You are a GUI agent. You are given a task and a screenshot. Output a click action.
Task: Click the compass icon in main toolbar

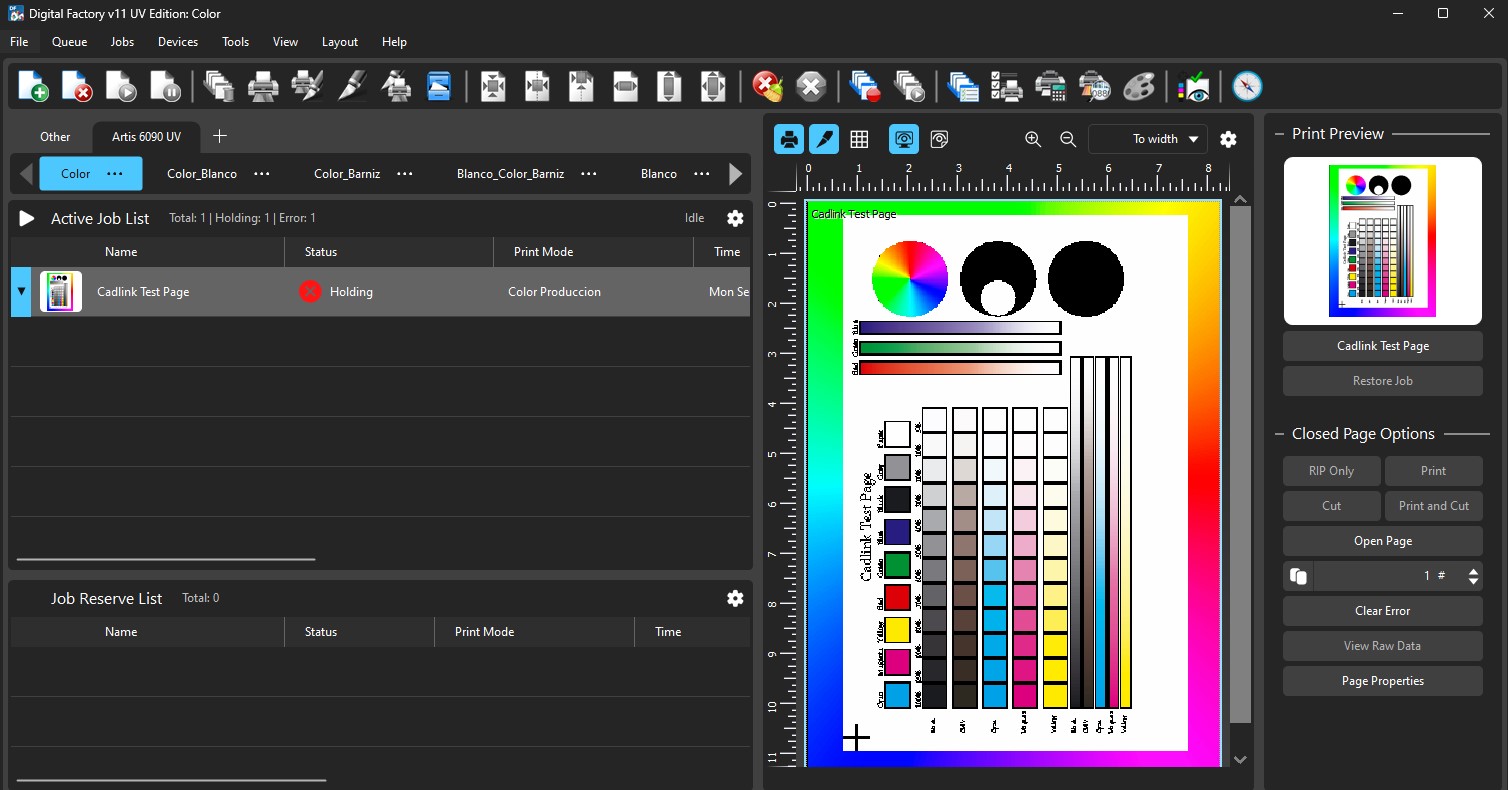point(1247,86)
